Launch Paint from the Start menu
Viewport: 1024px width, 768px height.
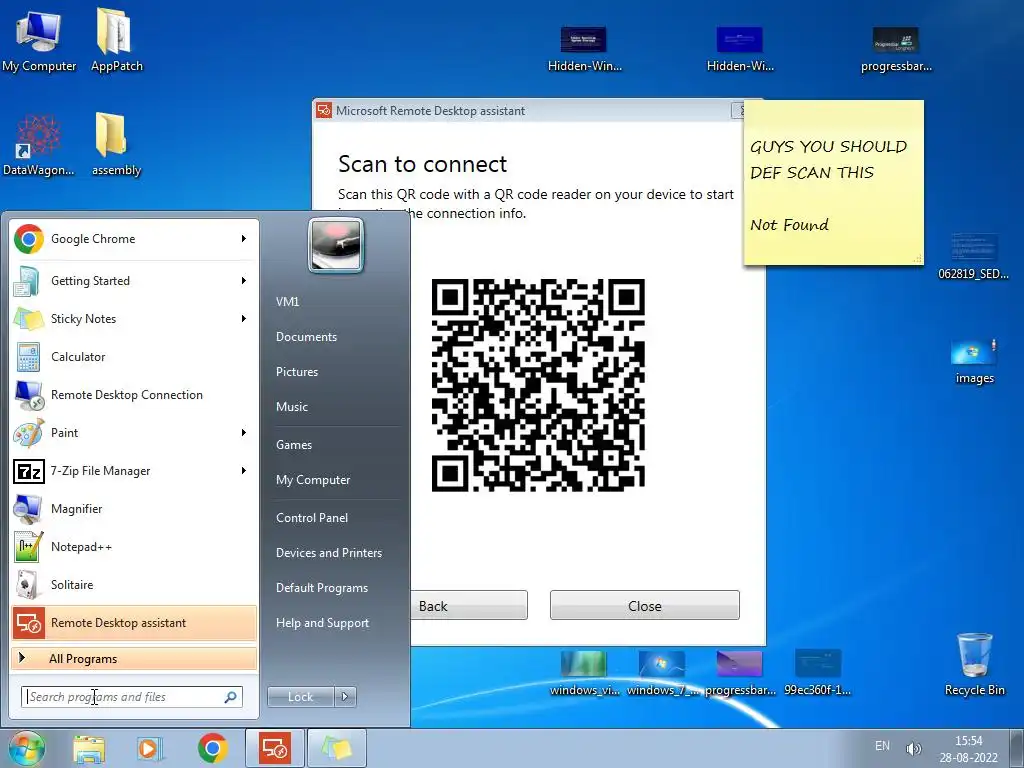coord(134,432)
